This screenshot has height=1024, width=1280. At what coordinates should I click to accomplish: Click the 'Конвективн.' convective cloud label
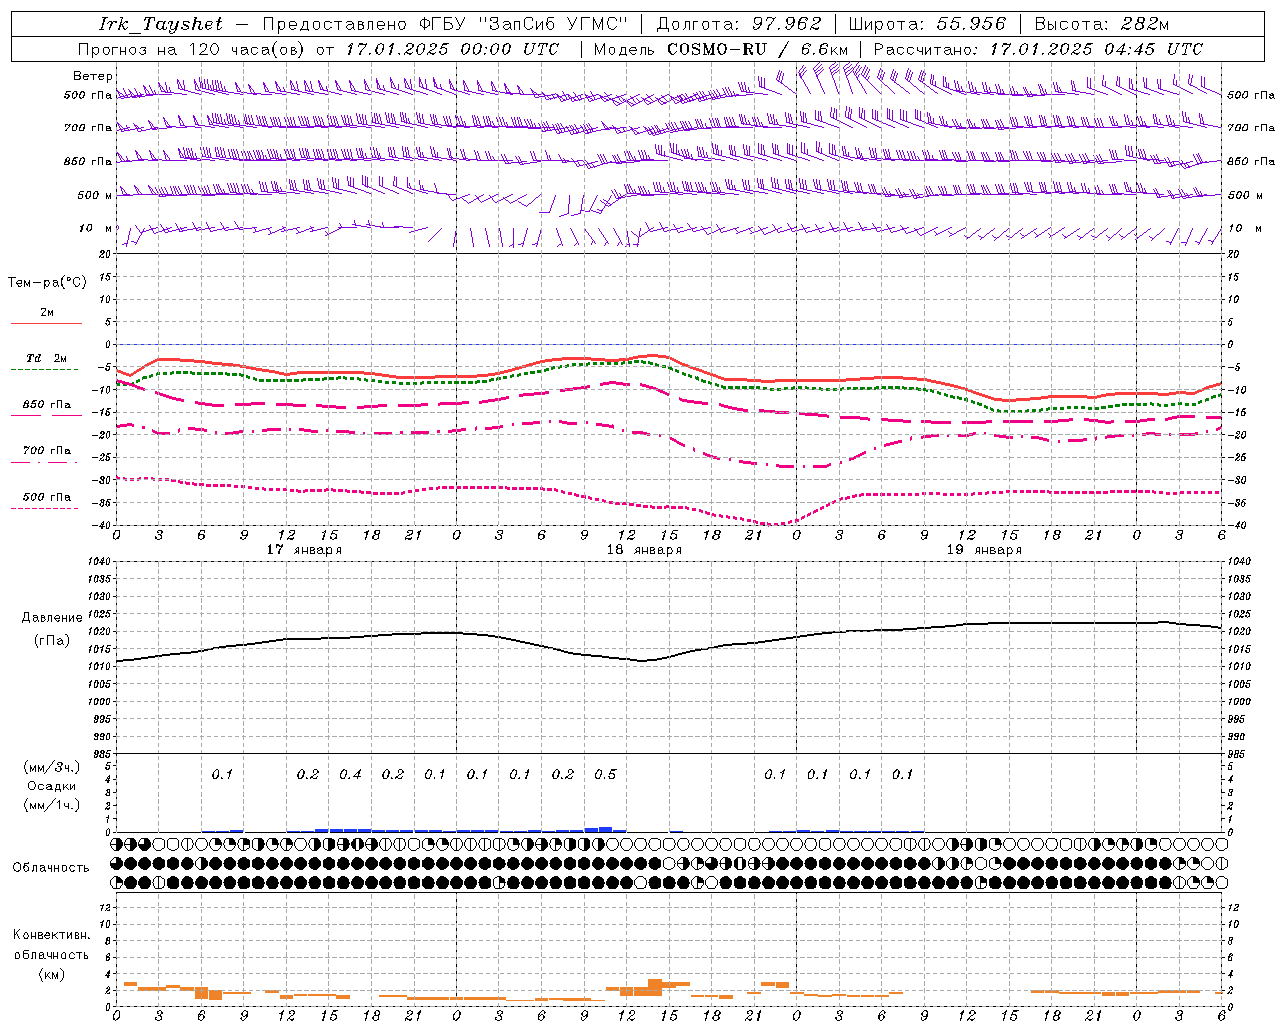51,935
